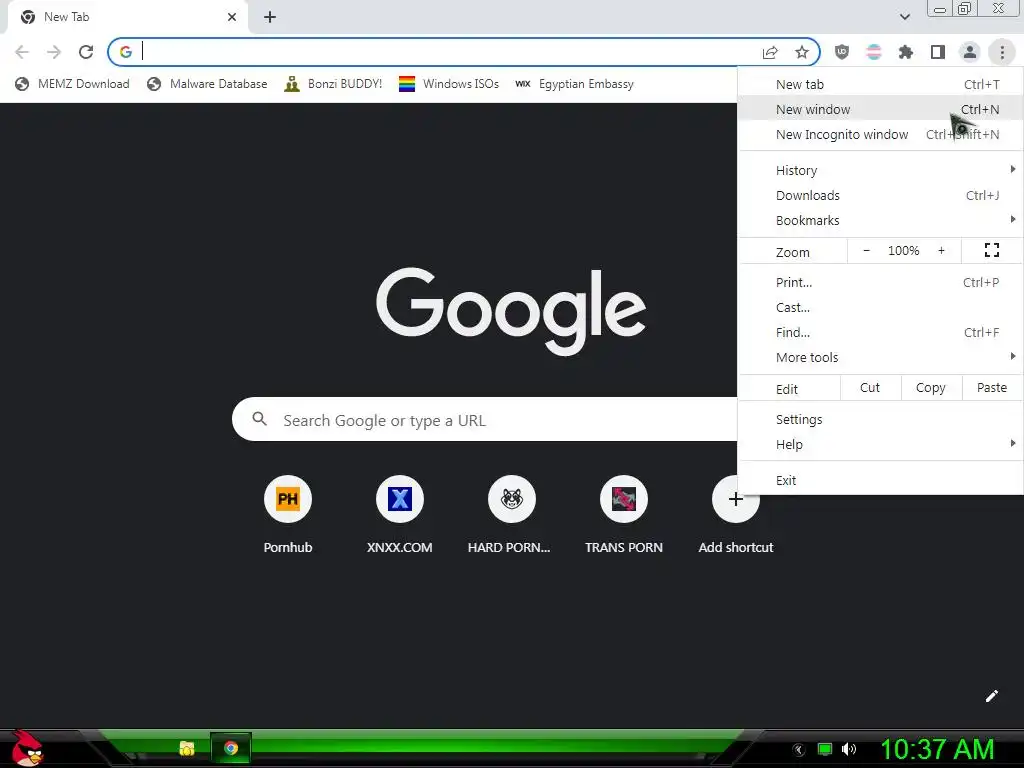Open the uBlock Origin shield extension
Viewport: 1024px width, 768px height.
pyautogui.click(x=842, y=52)
